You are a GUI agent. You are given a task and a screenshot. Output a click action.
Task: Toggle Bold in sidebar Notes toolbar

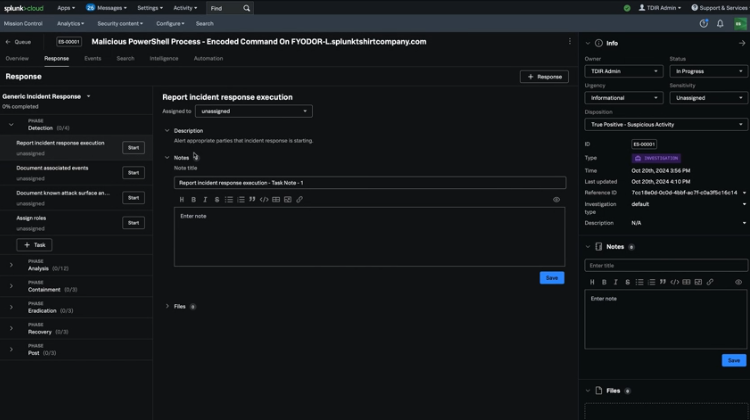pos(604,282)
